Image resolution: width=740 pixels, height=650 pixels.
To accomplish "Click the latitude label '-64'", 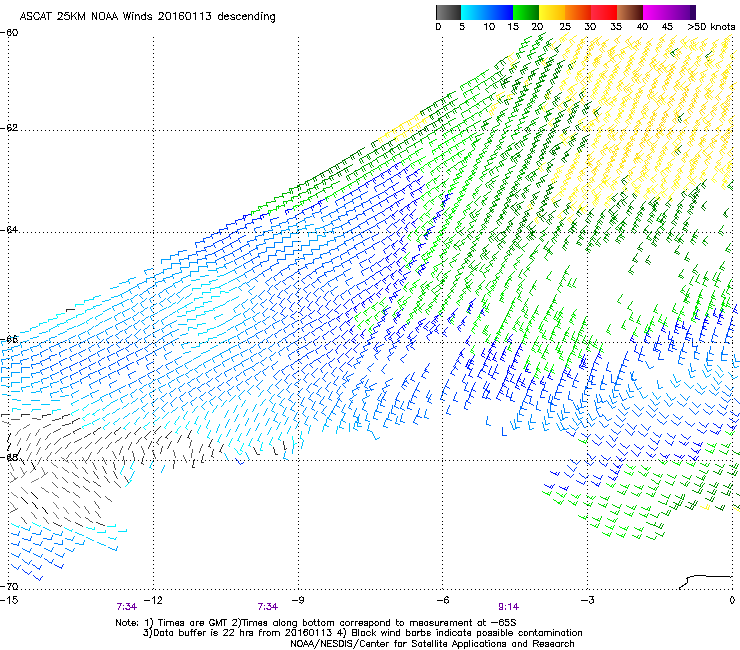I will pos(10,230).
